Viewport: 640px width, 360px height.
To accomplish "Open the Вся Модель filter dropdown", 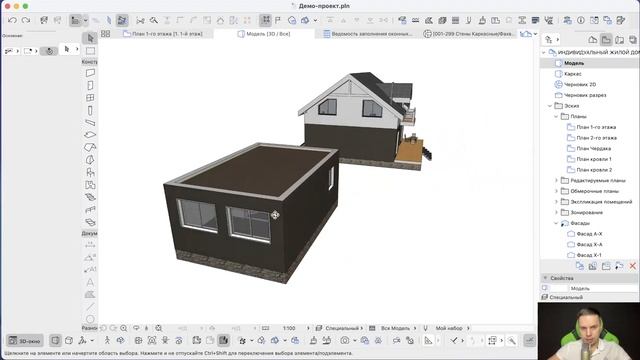I will click(x=398, y=328).
